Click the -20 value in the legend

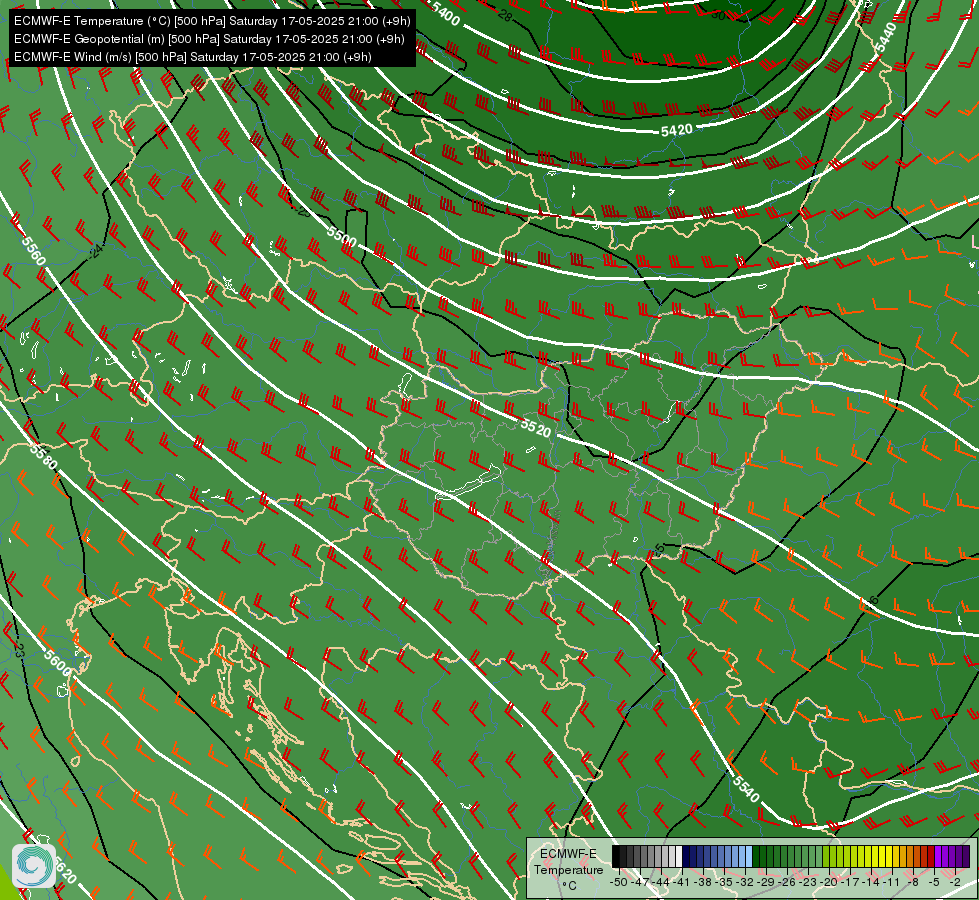click(829, 882)
